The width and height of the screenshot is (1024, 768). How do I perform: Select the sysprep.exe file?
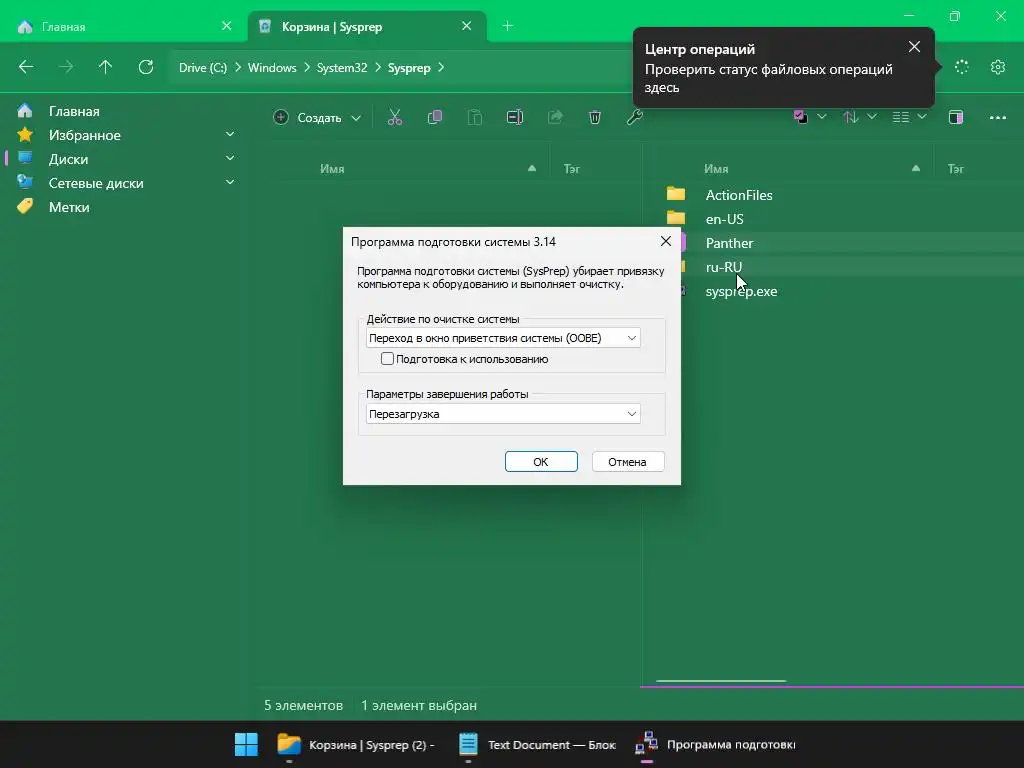(741, 291)
